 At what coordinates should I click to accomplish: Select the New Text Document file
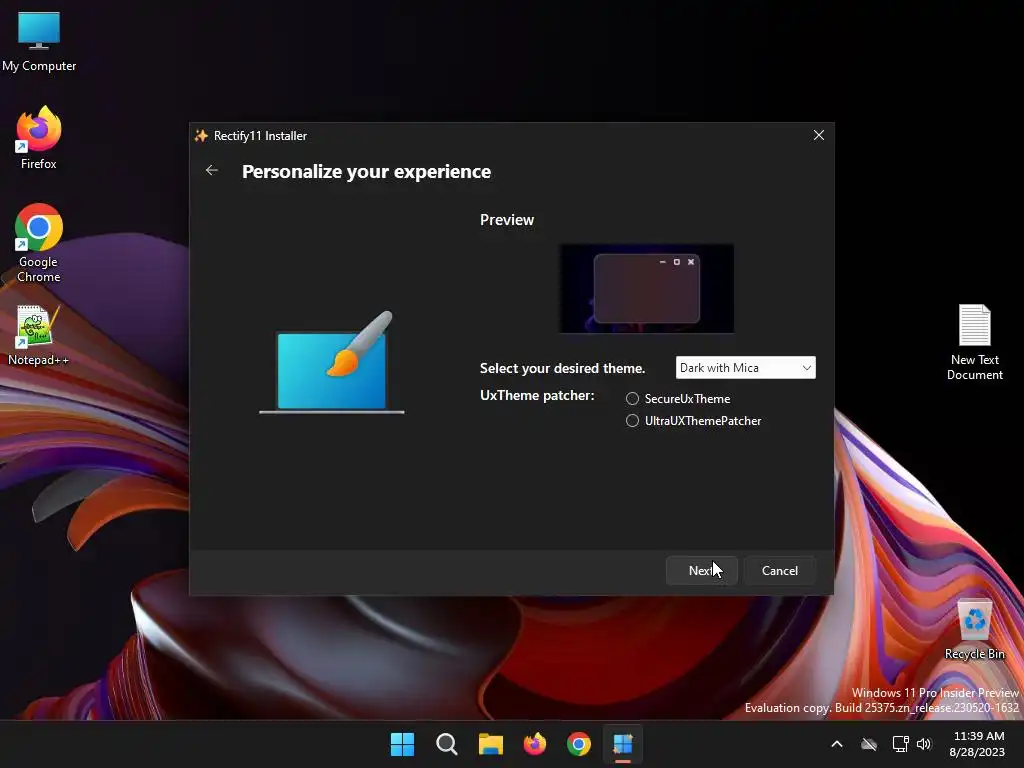click(974, 342)
